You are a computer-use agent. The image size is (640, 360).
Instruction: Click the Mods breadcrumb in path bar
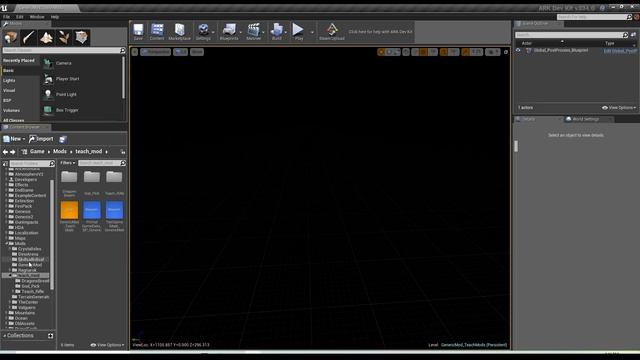pos(60,151)
